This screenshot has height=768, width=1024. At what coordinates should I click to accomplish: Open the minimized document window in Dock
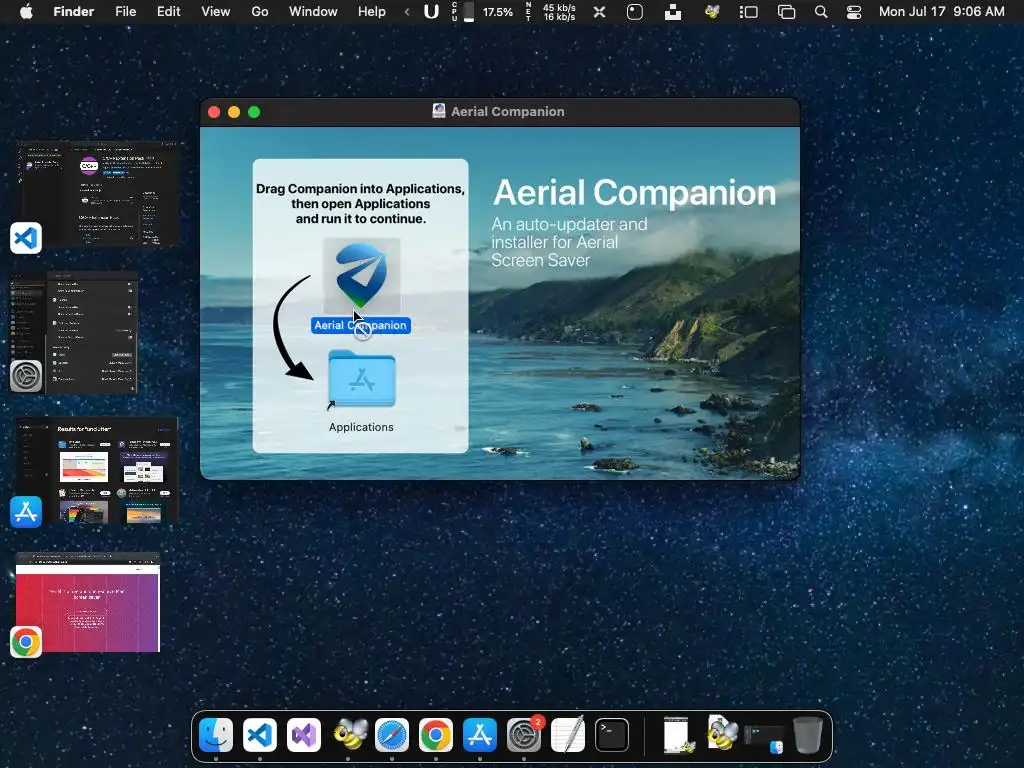(x=677, y=735)
